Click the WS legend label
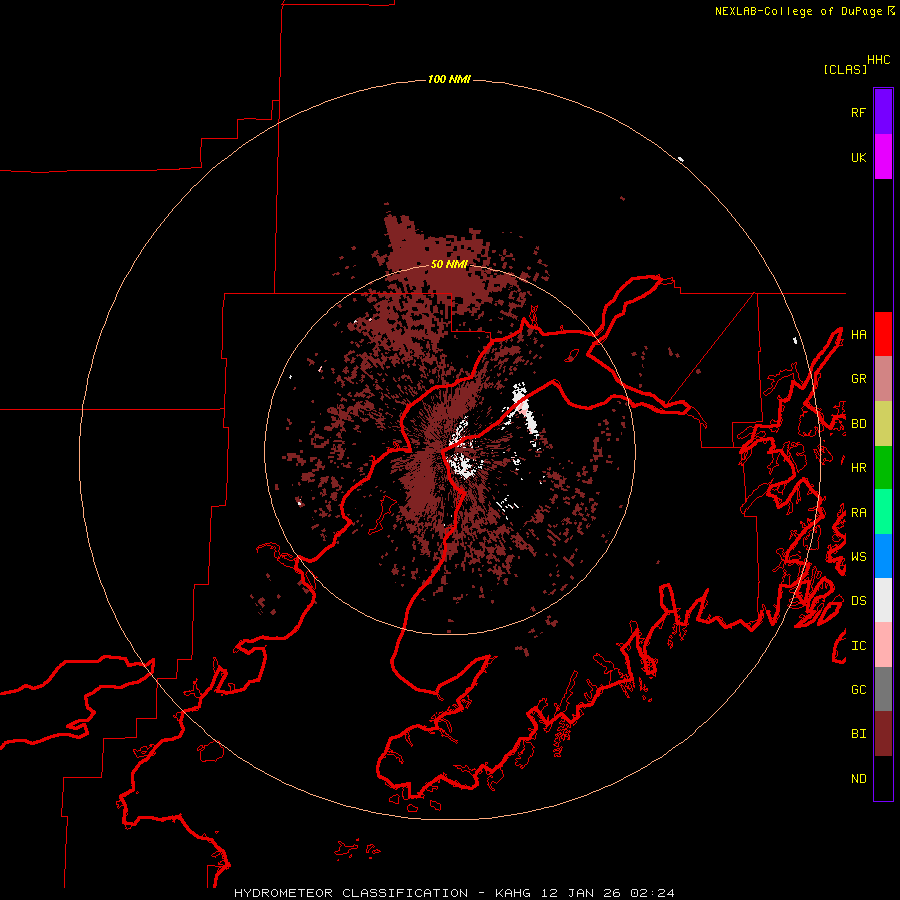Viewport: 900px width, 900px height. [x=859, y=557]
